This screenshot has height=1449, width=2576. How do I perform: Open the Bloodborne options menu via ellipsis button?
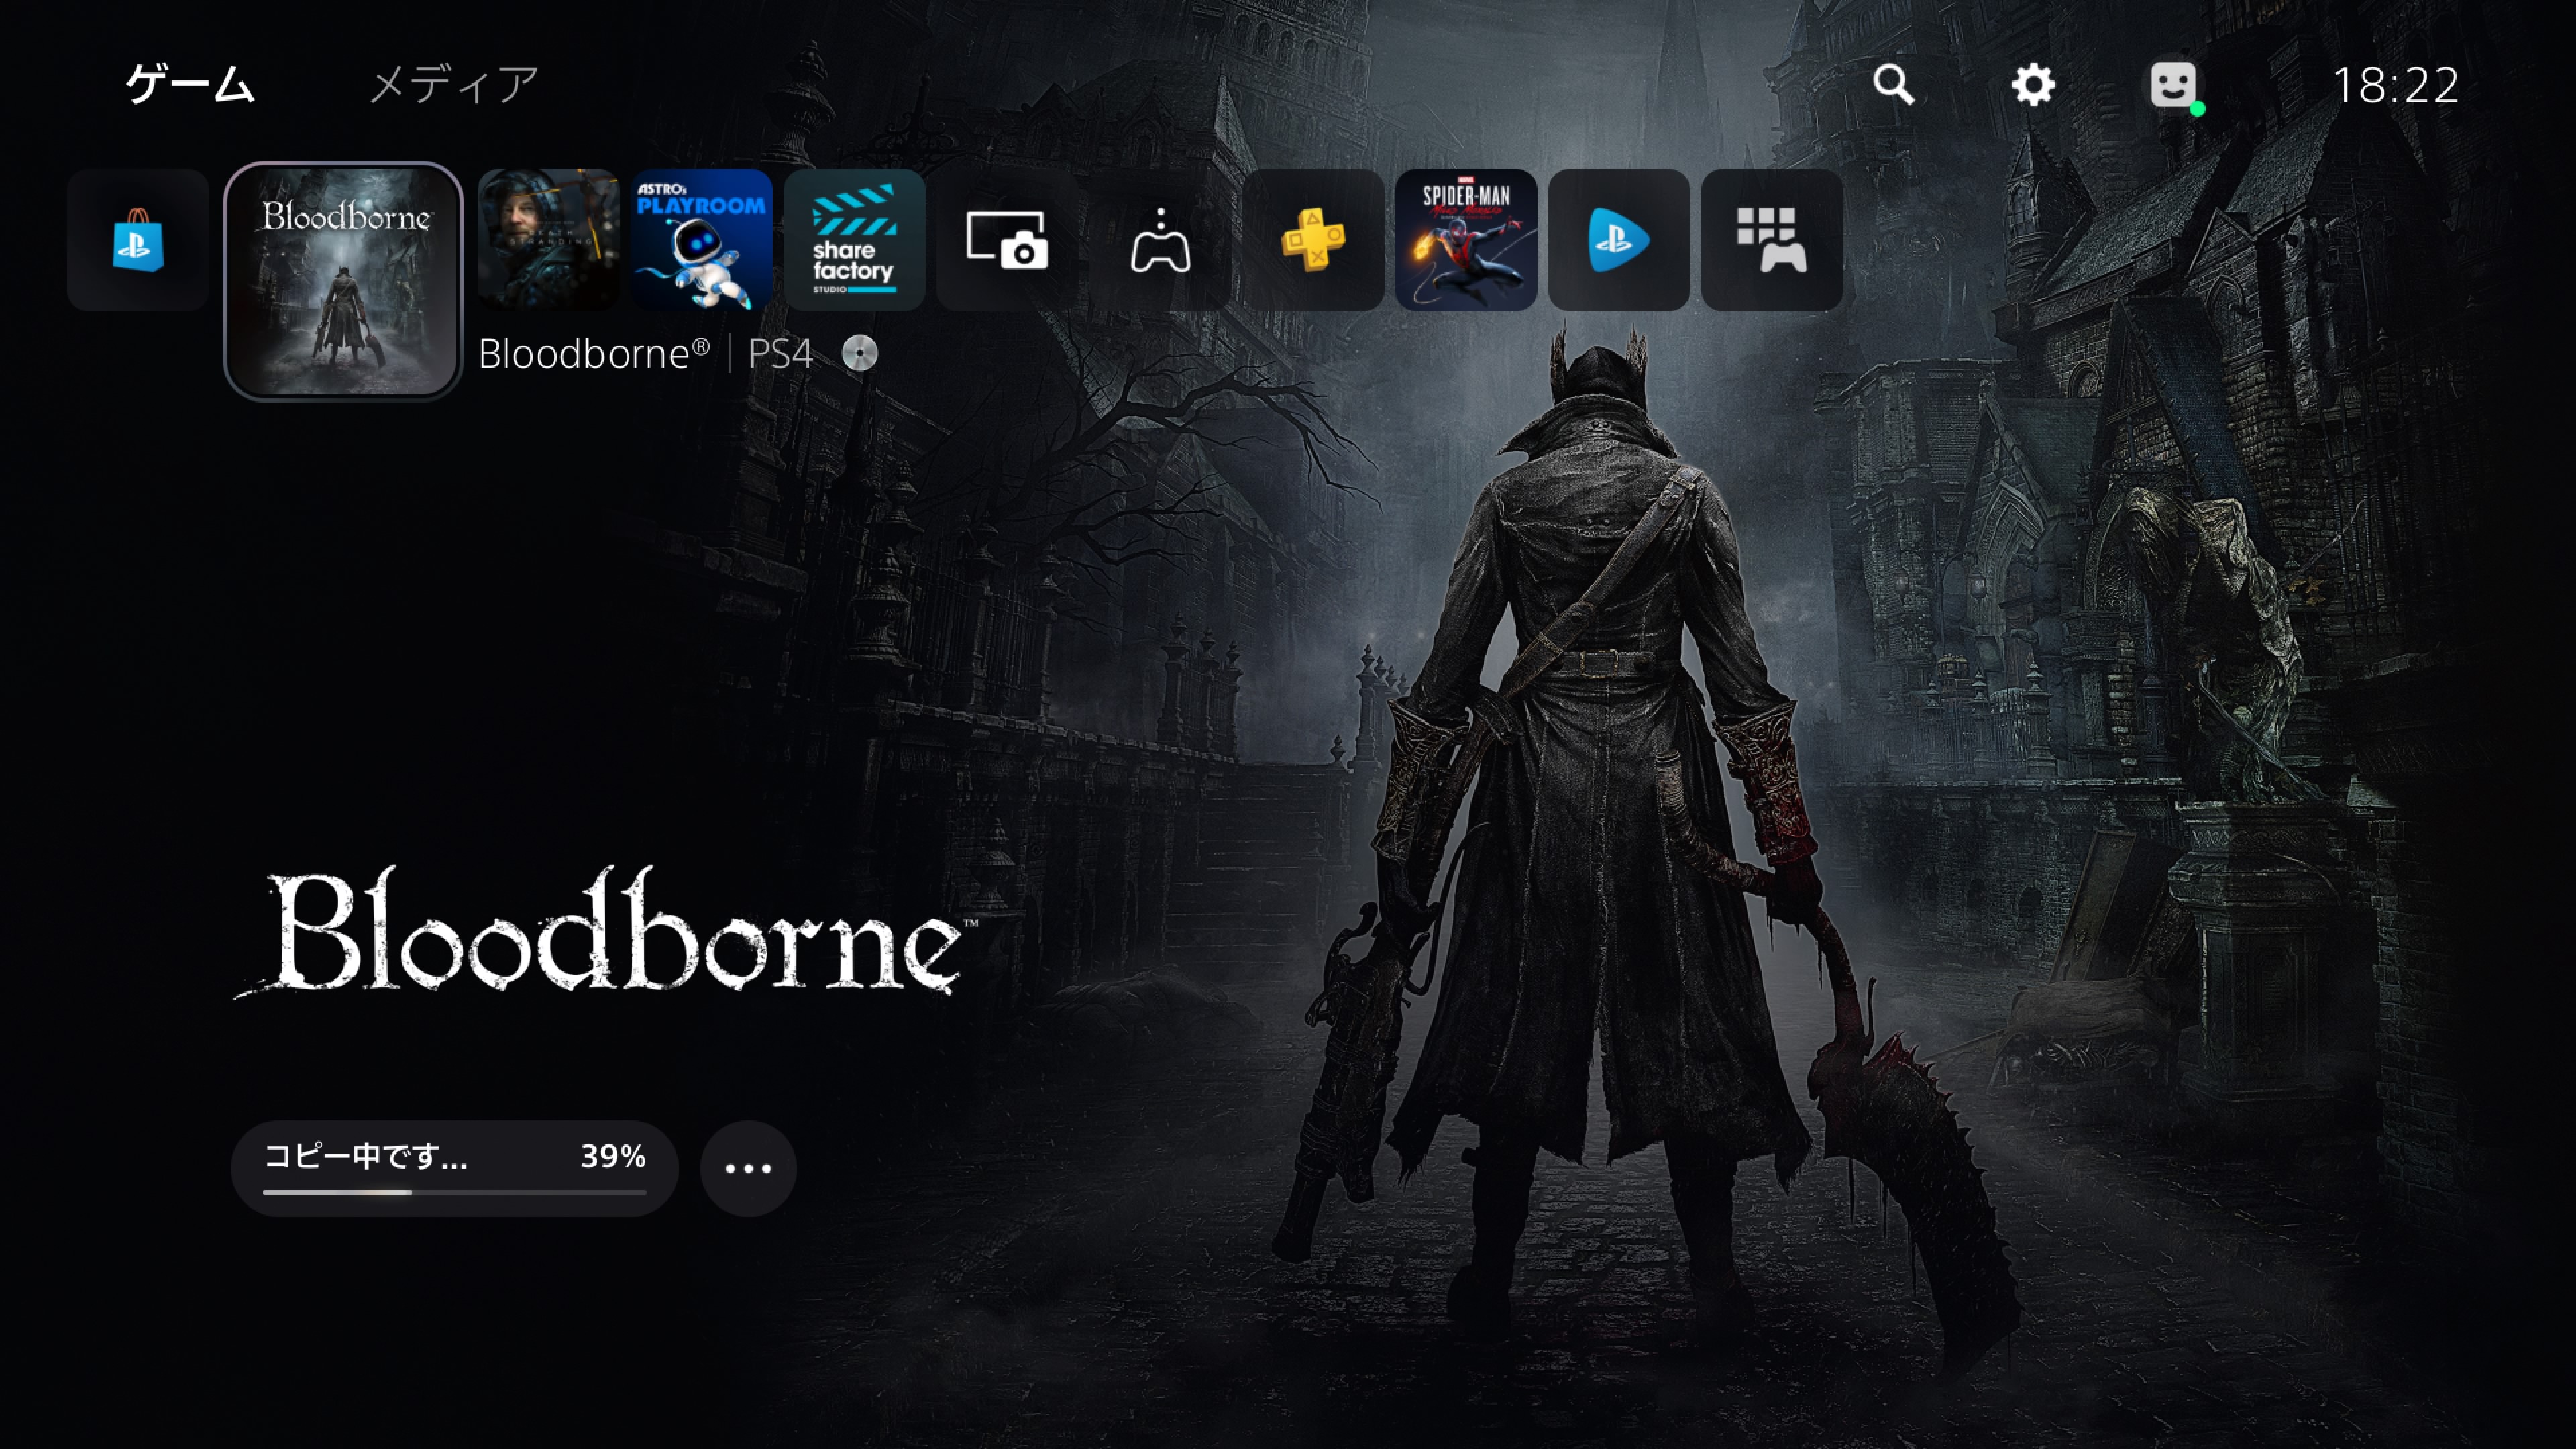747,1168
